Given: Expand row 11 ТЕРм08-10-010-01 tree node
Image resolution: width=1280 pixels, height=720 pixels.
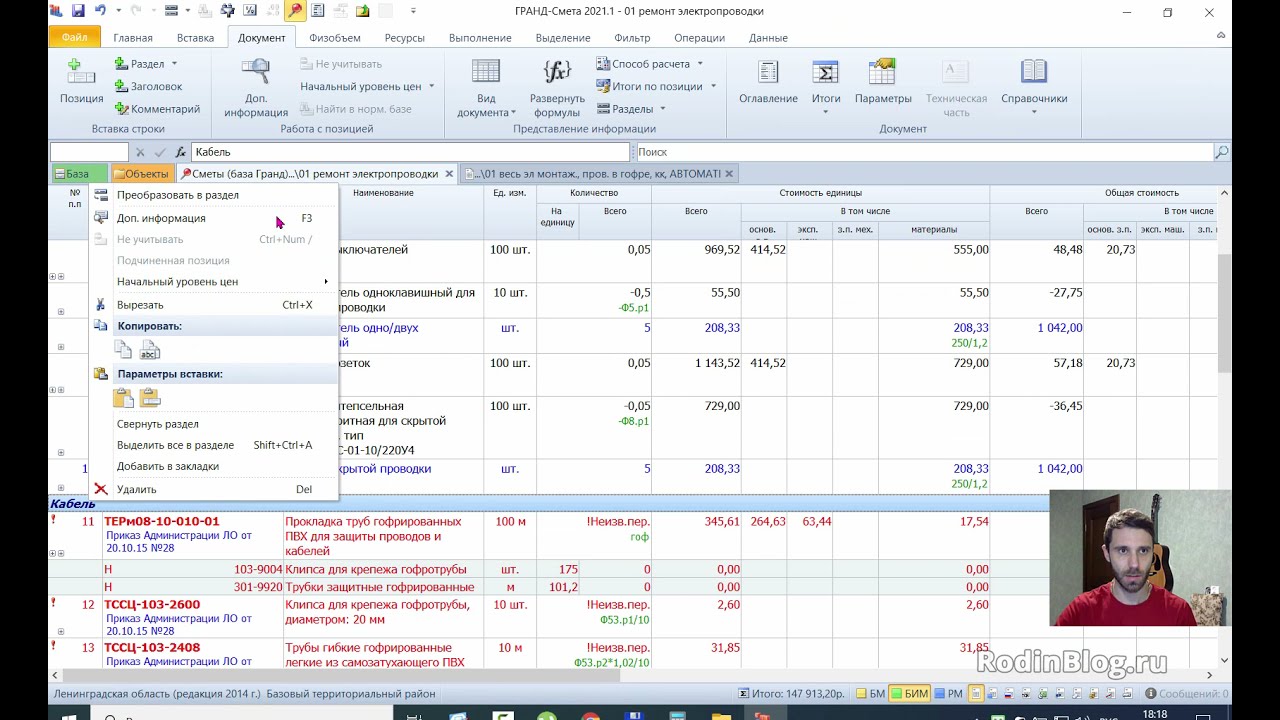Looking at the screenshot, I should click(51, 553).
